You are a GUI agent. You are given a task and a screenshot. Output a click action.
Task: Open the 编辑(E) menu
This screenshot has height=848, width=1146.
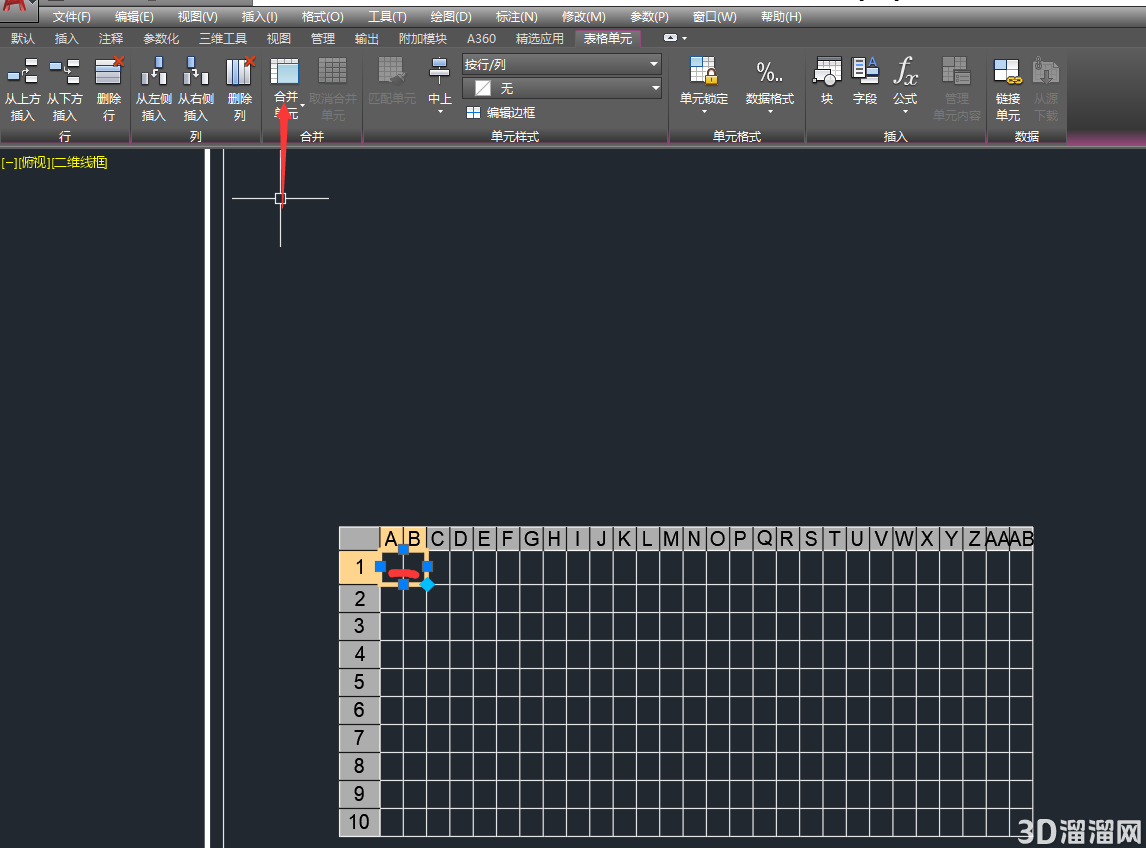click(x=134, y=16)
